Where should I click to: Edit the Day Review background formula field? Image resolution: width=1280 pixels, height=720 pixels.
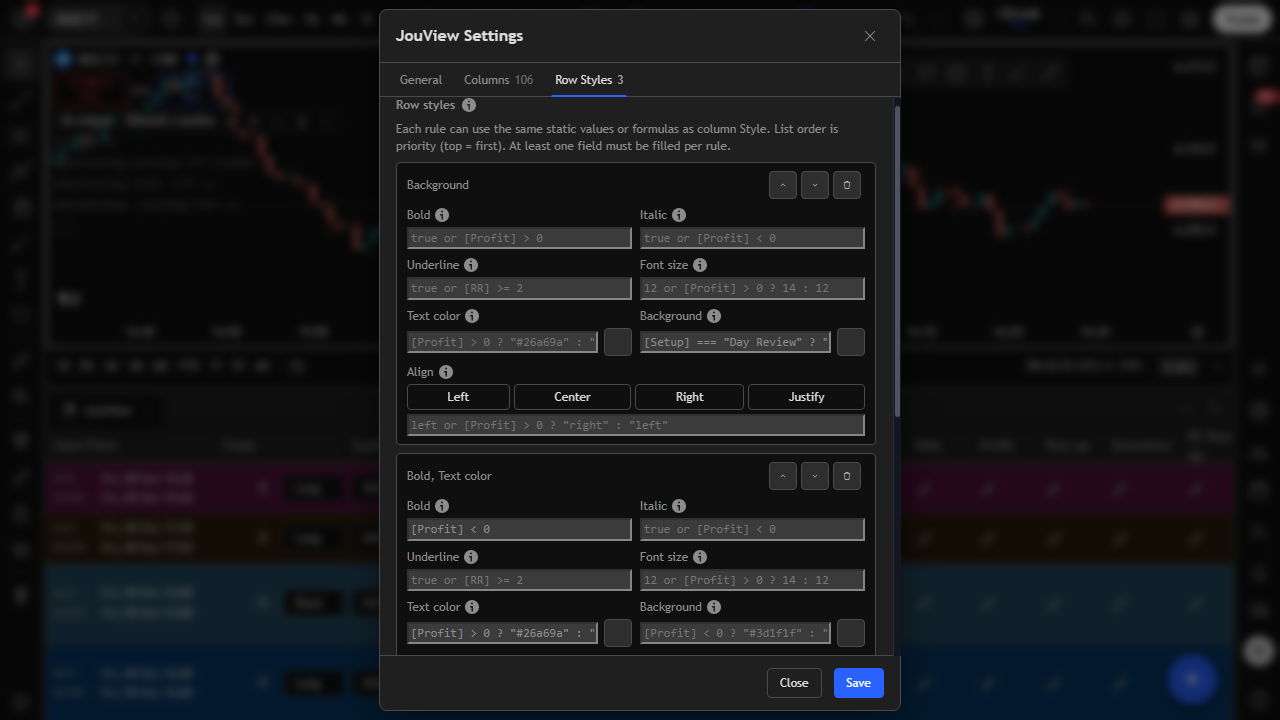point(735,342)
